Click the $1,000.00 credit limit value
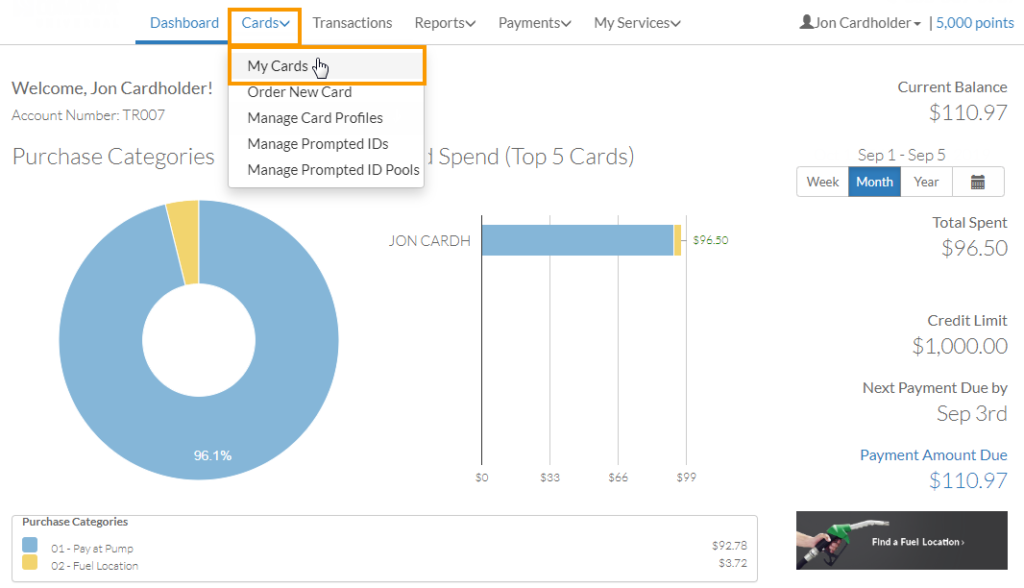 (x=959, y=346)
